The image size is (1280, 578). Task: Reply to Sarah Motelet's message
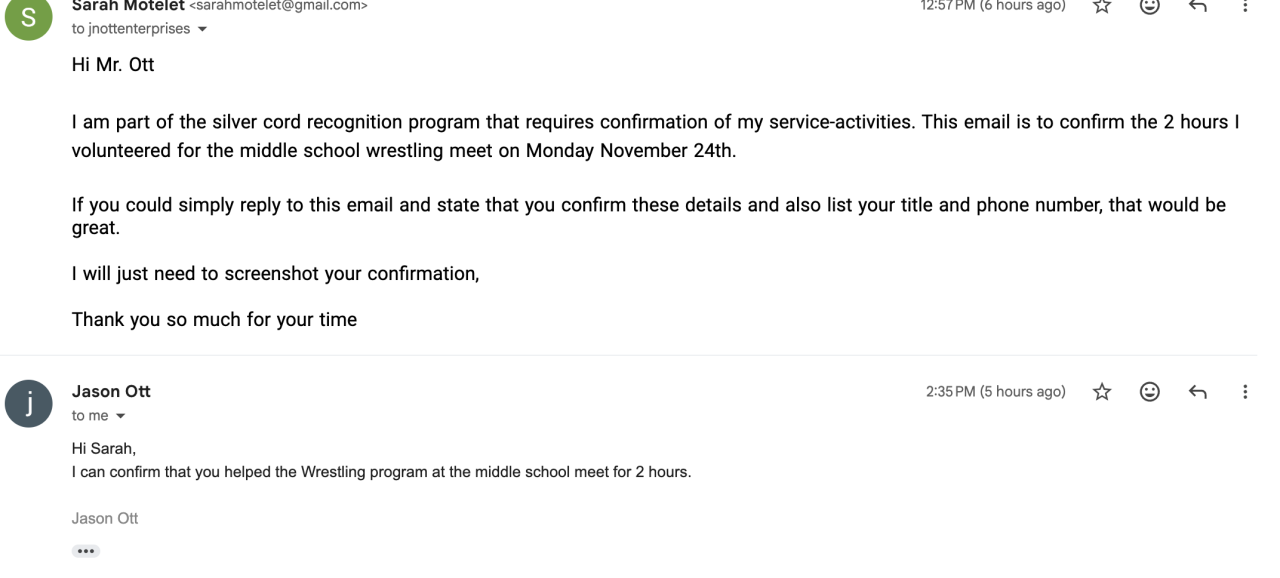[x=1197, y=5]
